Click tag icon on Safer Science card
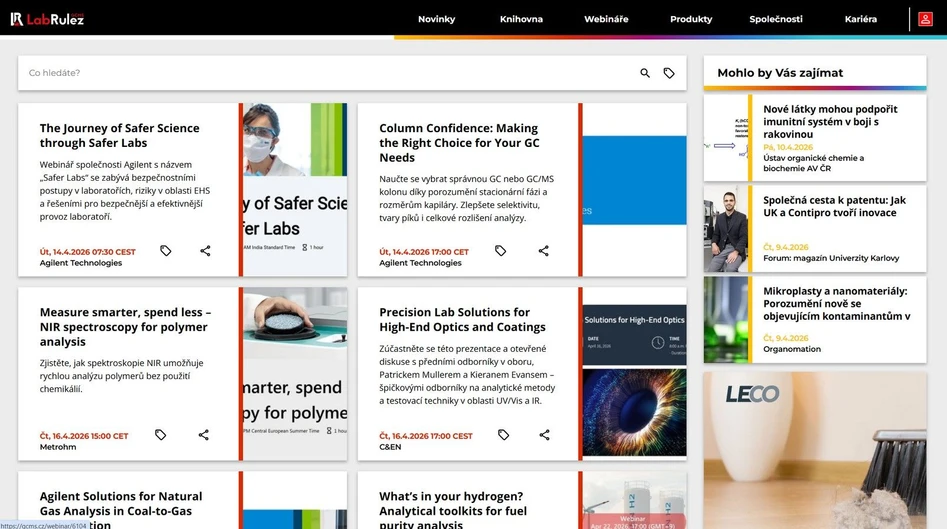The width and height of the screenshot is (947, 529). [x=166, y=251]
